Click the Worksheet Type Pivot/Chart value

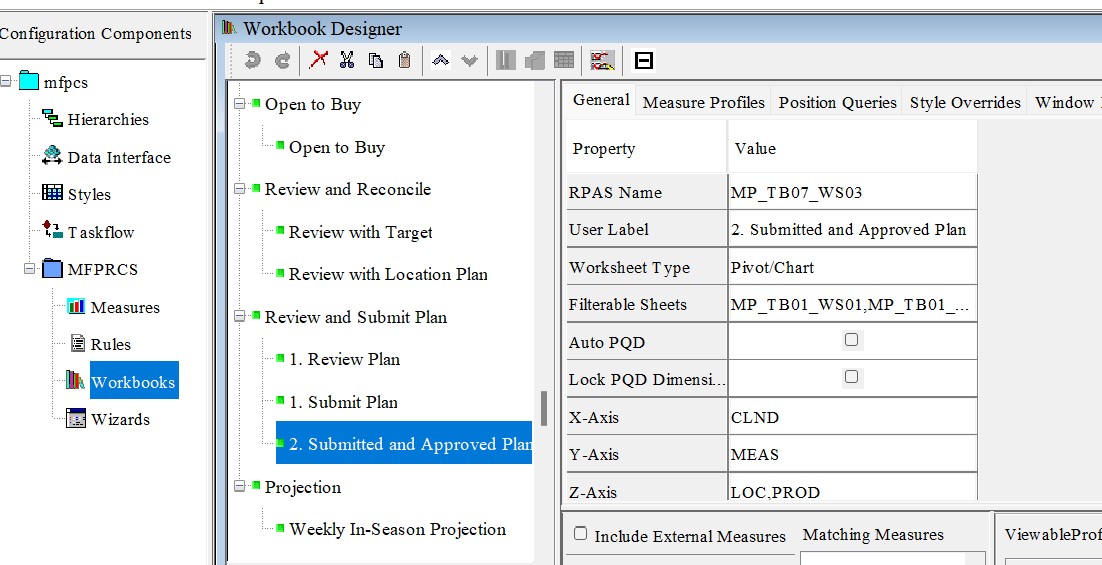click(x=853, y=267)
